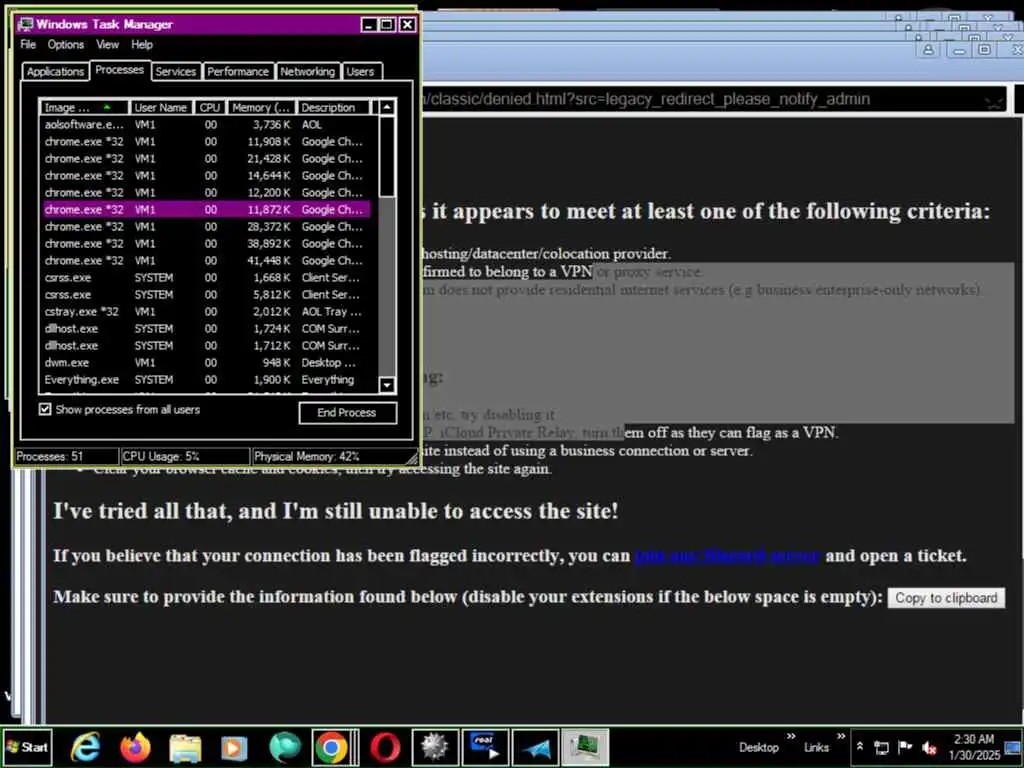Open the clock showing 2:30 AM
1024x768 pixels.
tap(974, 747)
